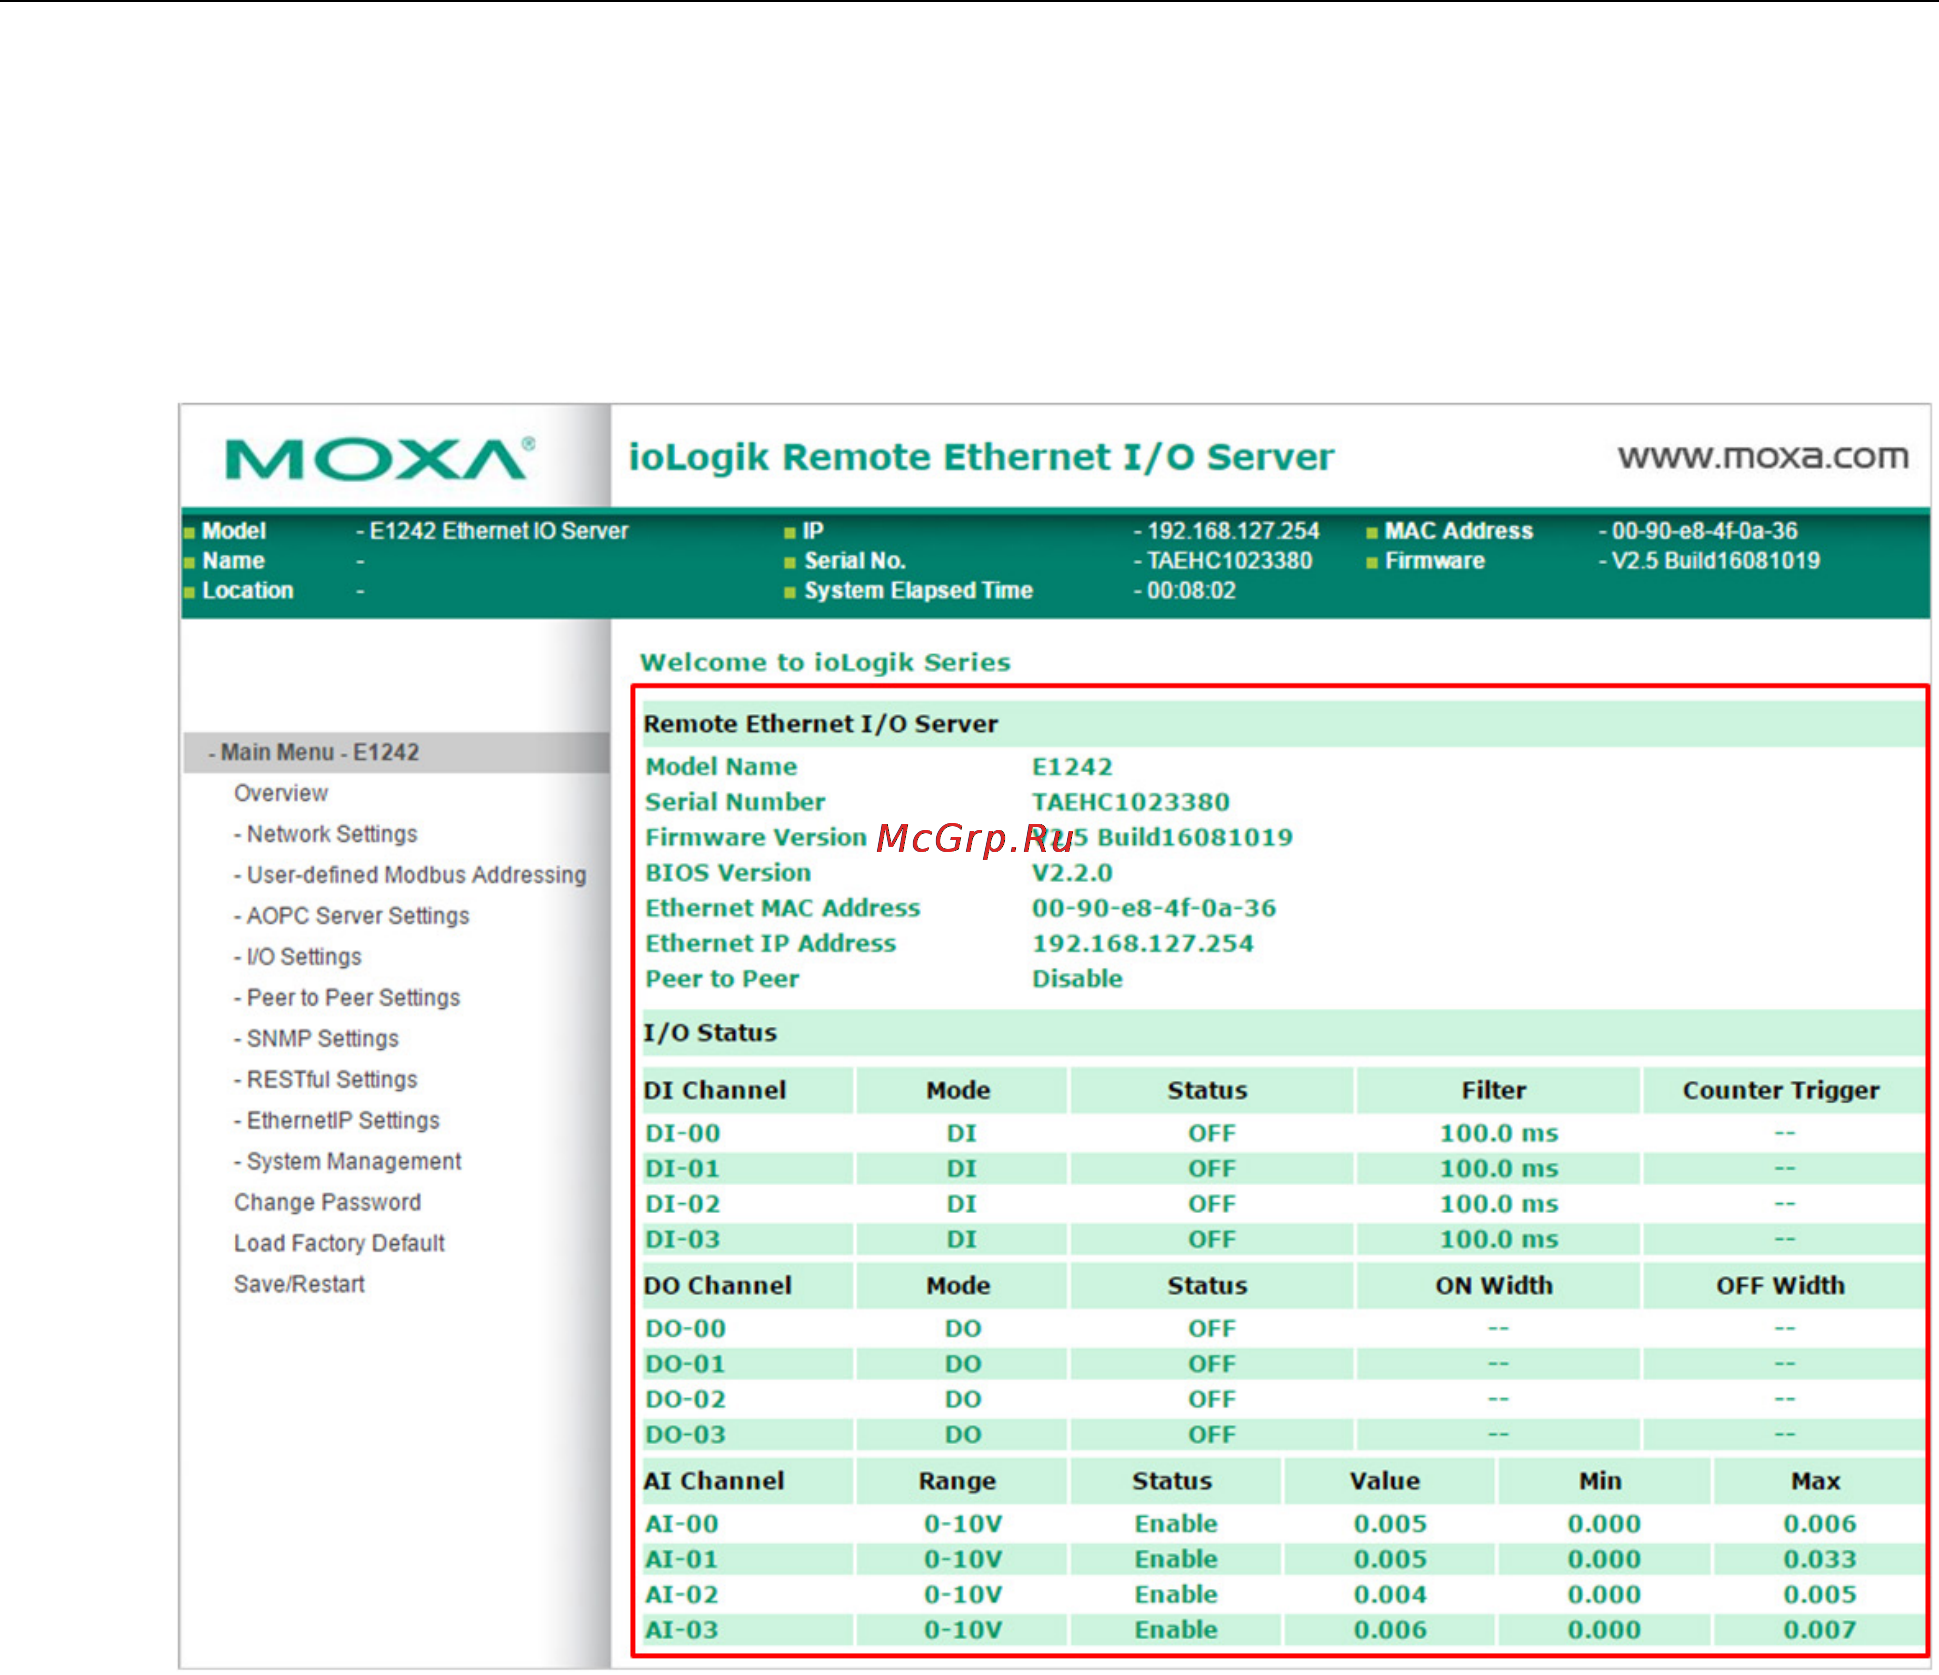Screen dimensions: 1939x1675
Task: Click the MOXA logo
Action: [x=379, y=460]
